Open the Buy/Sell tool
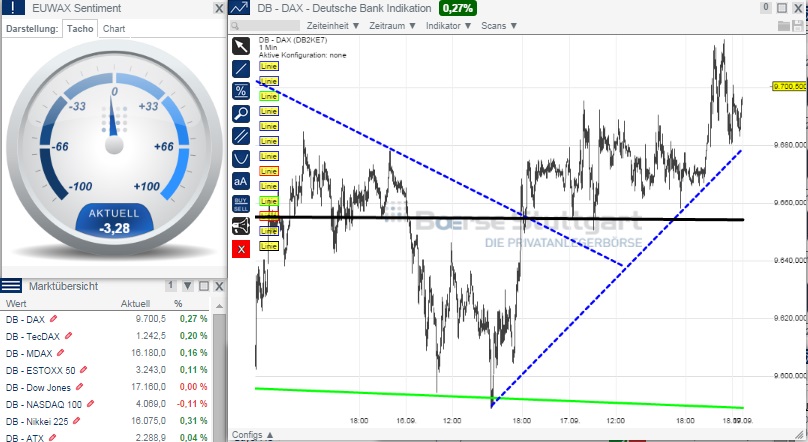Screen dimensions: 808x442 [241, 204]
